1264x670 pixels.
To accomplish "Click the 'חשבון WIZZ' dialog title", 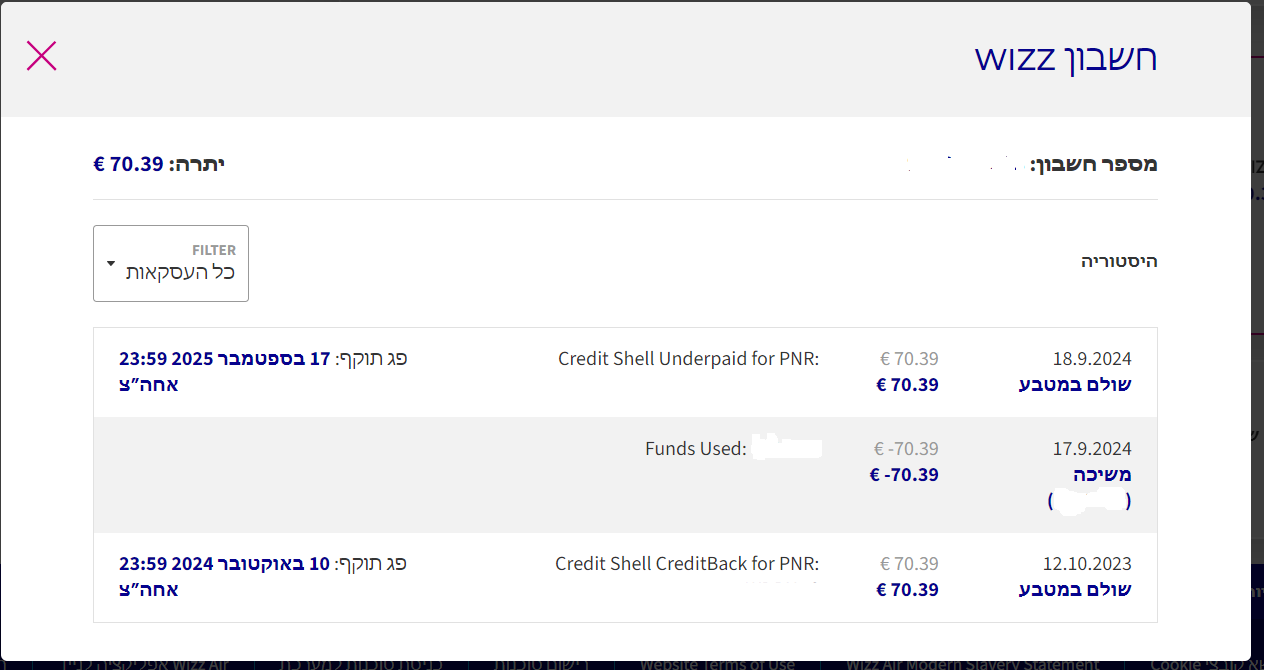I will click(x=1065, y=57).
